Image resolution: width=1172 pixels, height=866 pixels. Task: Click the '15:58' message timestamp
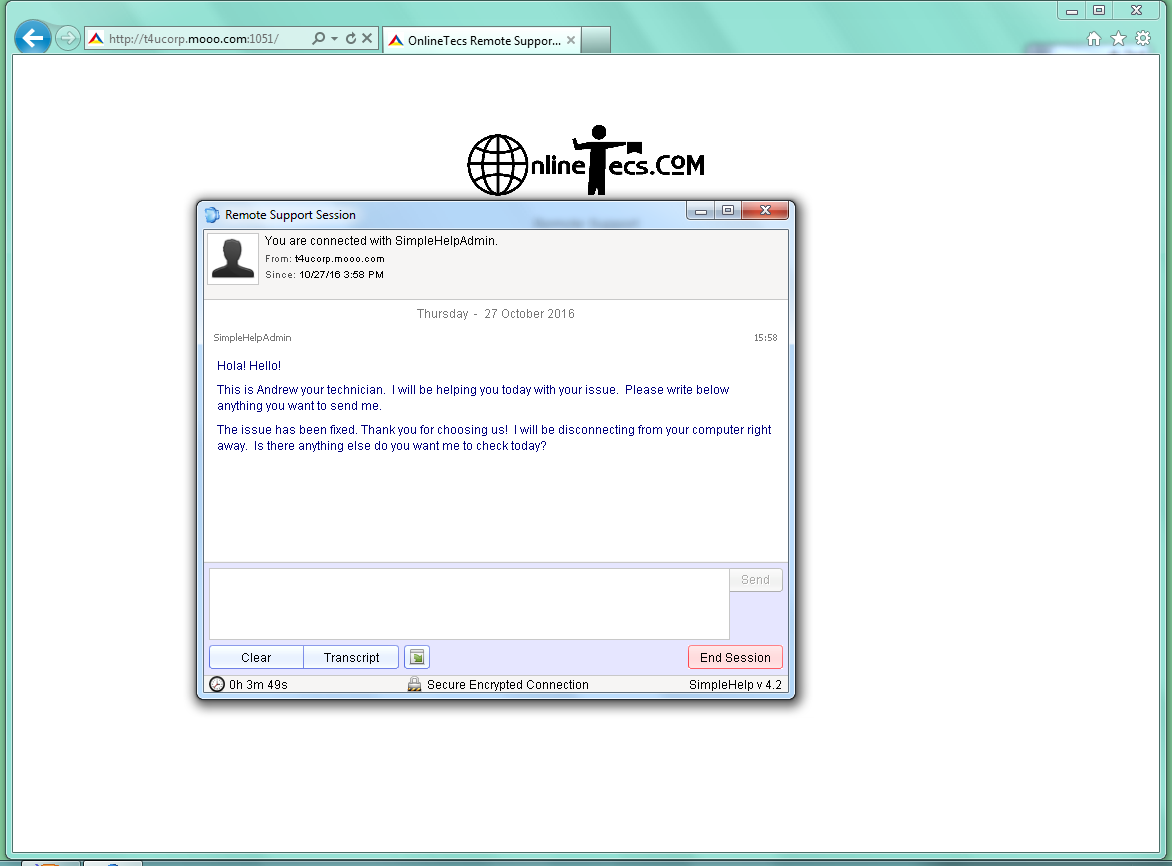[765, 338]
